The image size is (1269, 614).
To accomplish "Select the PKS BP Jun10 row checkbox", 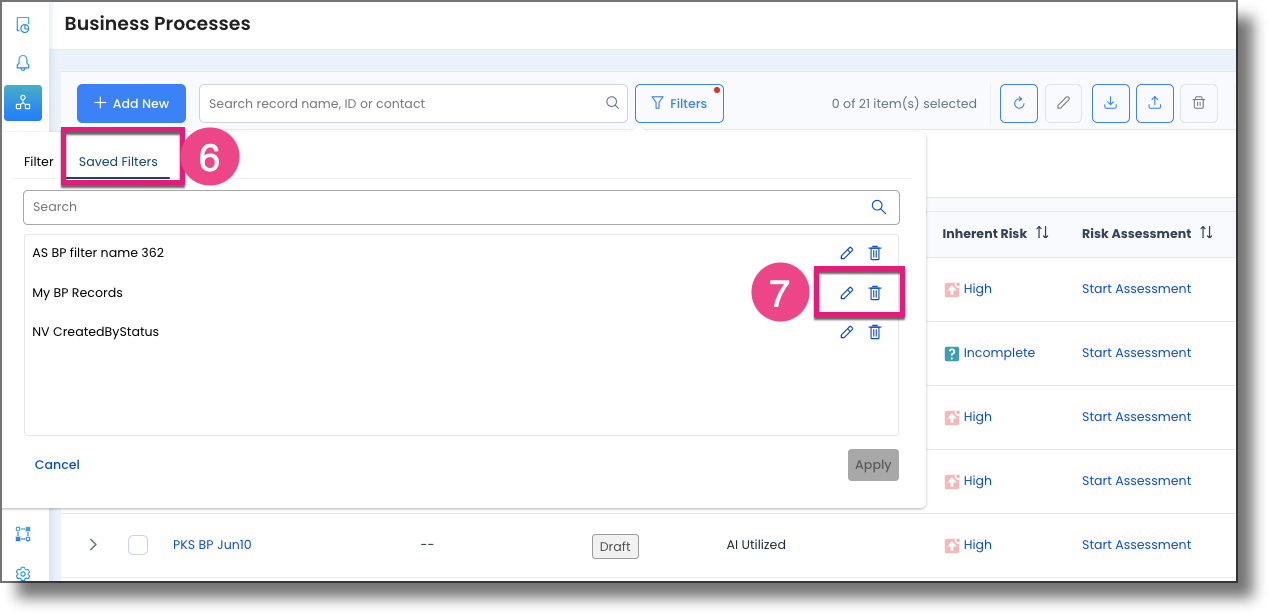I will click(x=138, y=545).
